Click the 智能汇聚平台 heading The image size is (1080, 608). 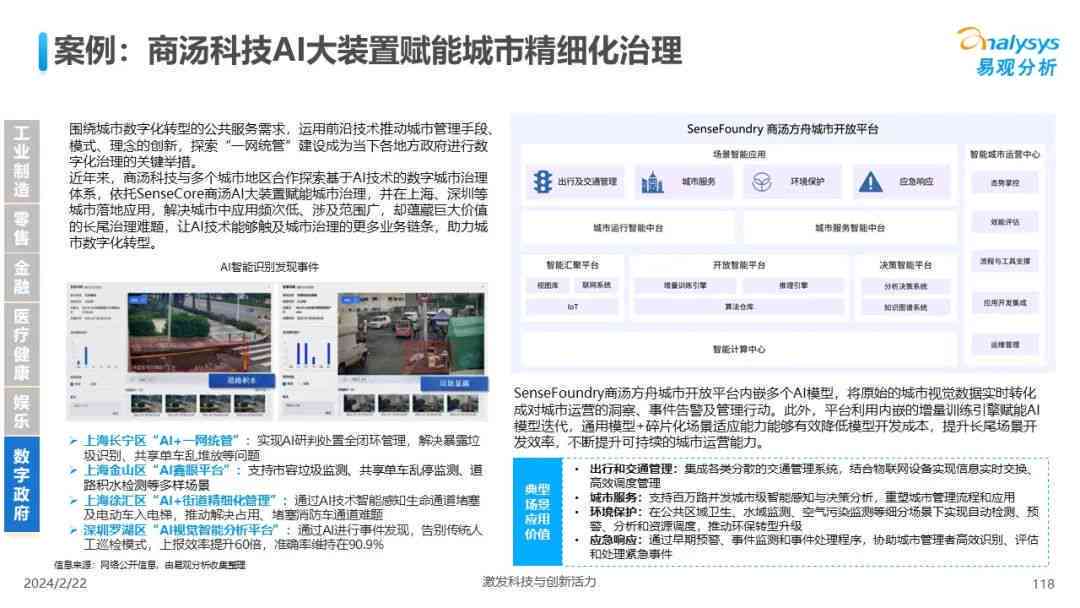pos(572,265)
